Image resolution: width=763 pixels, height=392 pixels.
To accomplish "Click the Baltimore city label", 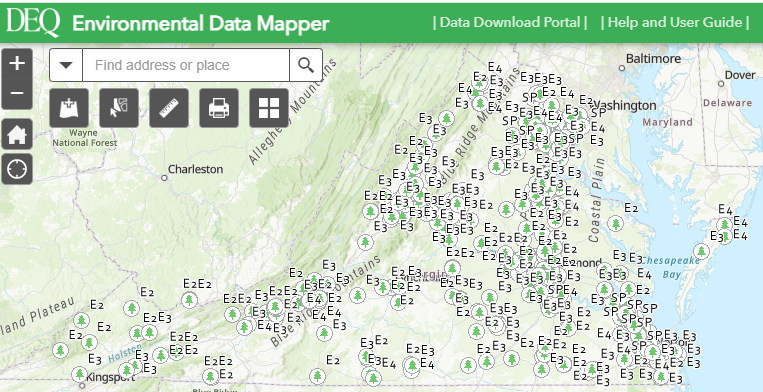I will pos(654,59).
